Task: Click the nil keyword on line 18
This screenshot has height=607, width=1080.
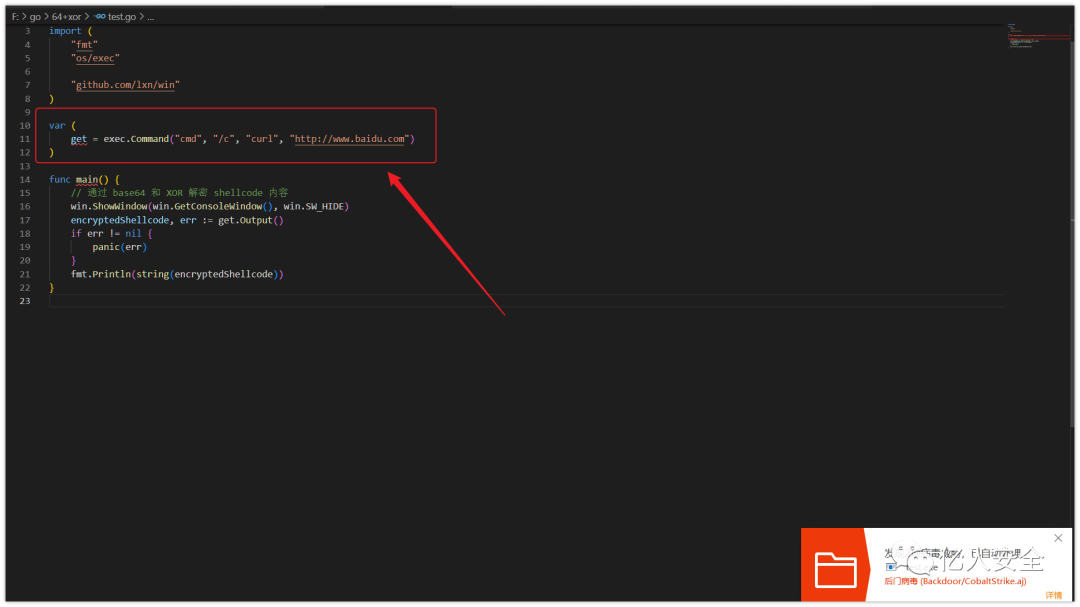Action: coord(133,233)
